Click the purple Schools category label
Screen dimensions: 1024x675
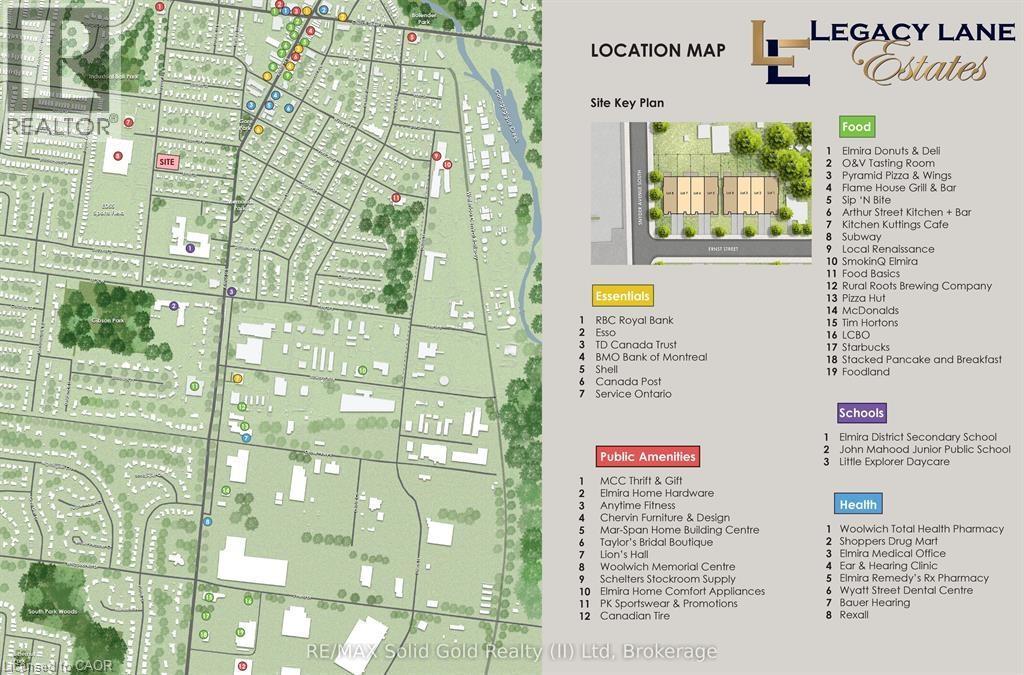pos(861,413)
